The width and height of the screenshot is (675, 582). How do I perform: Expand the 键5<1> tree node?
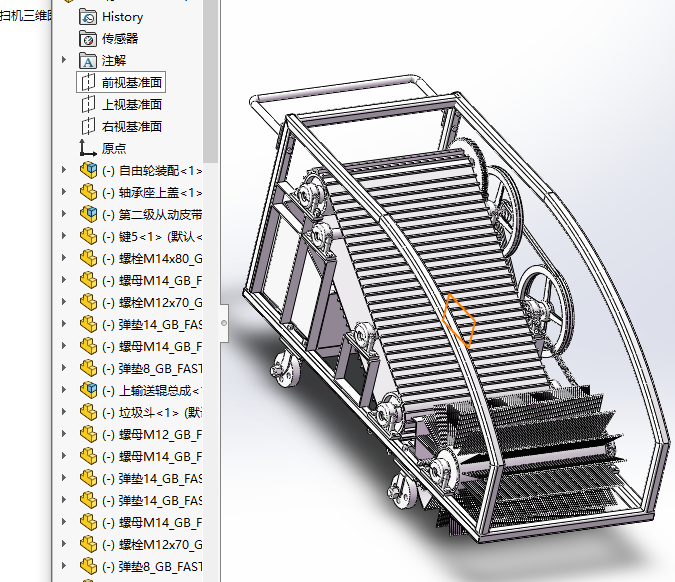64,235
